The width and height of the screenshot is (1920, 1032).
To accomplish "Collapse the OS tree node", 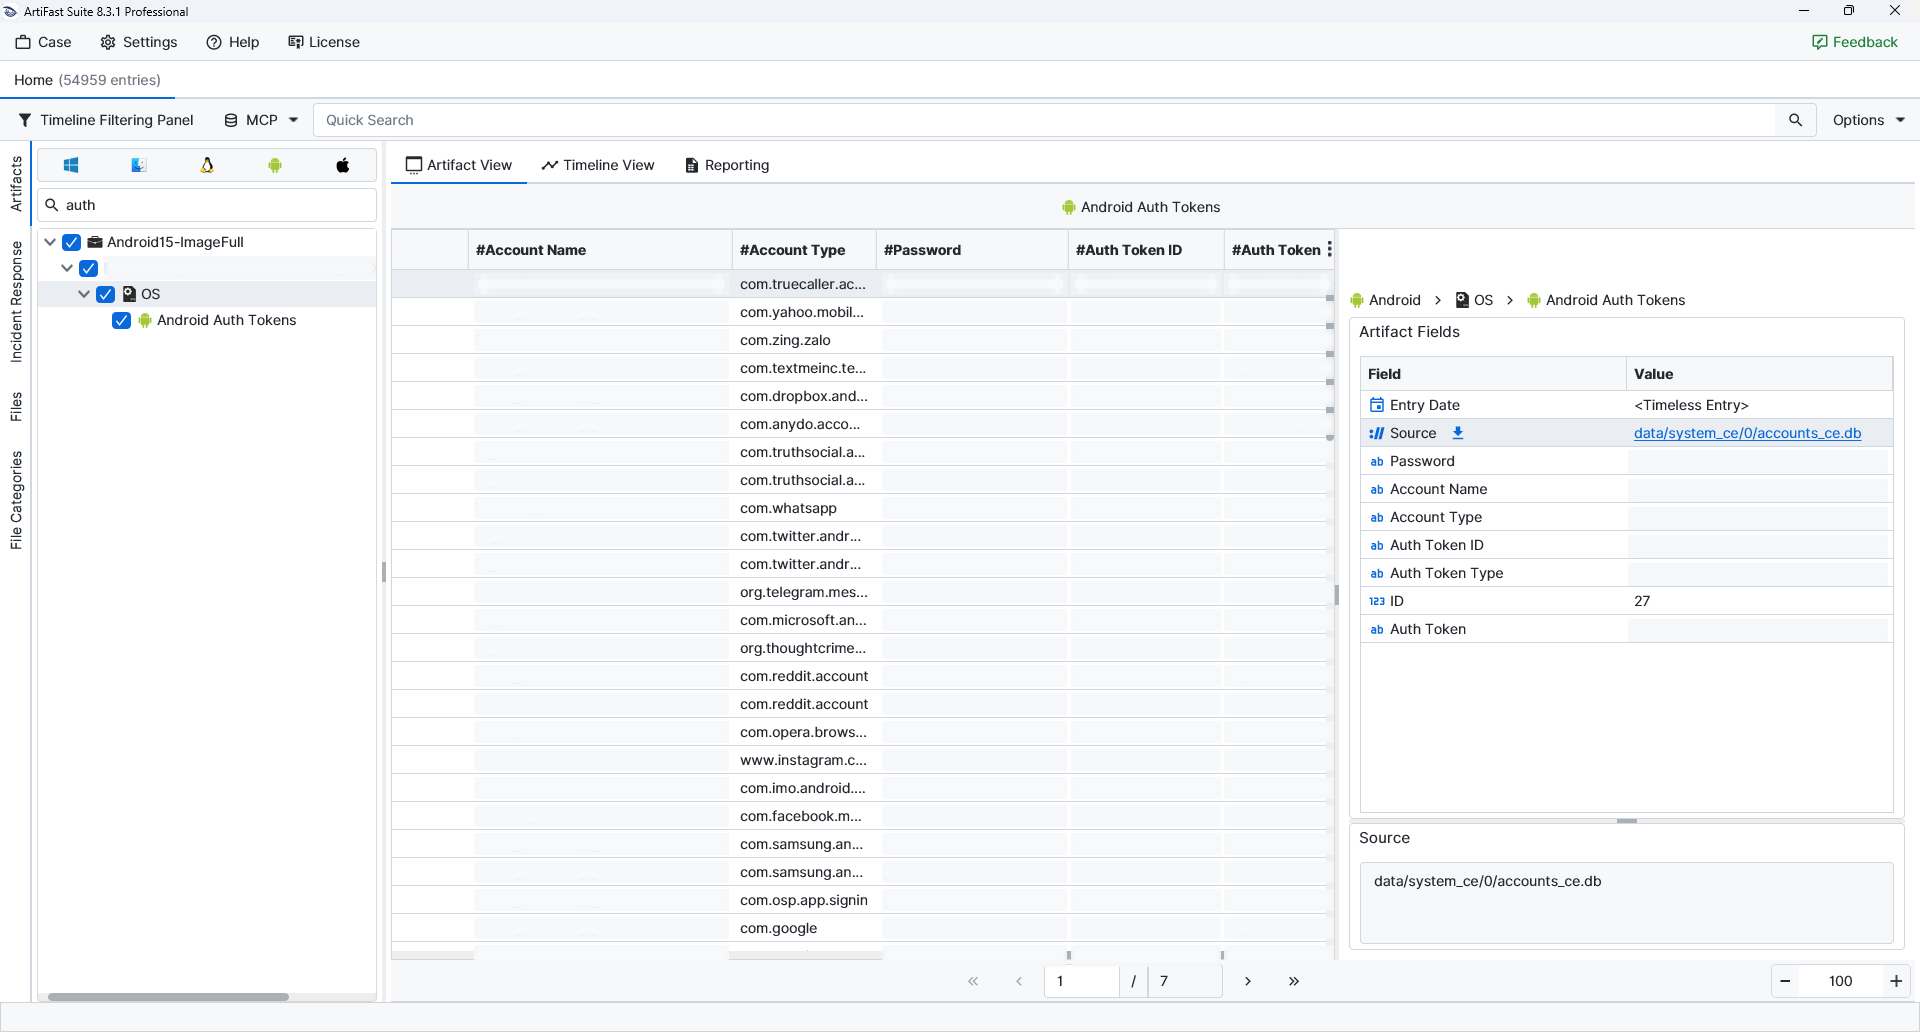I will pyautogui.click(x=84, y=294).
